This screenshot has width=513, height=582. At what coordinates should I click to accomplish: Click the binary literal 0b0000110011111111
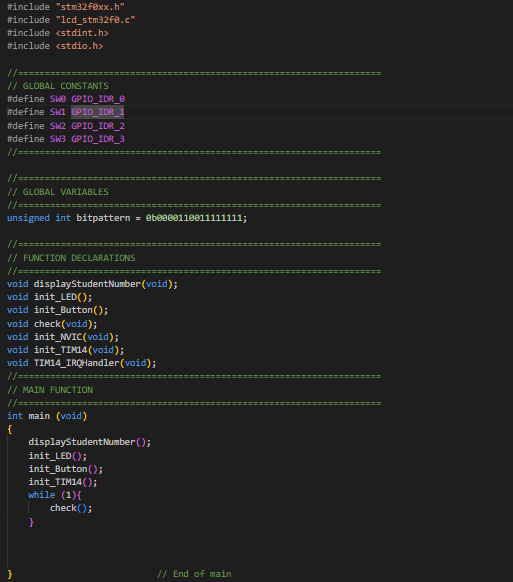(x=194, y=218)
